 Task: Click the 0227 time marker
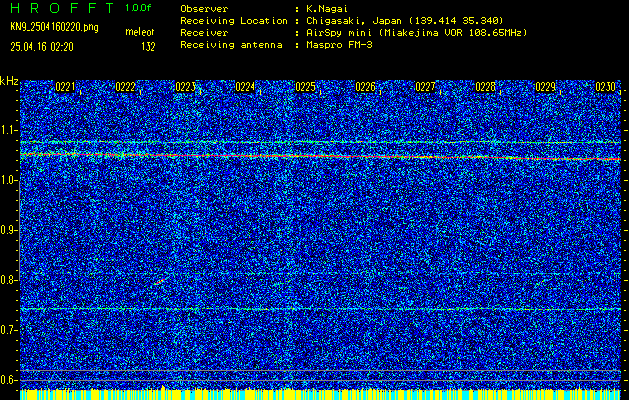[x=425, y=87]
